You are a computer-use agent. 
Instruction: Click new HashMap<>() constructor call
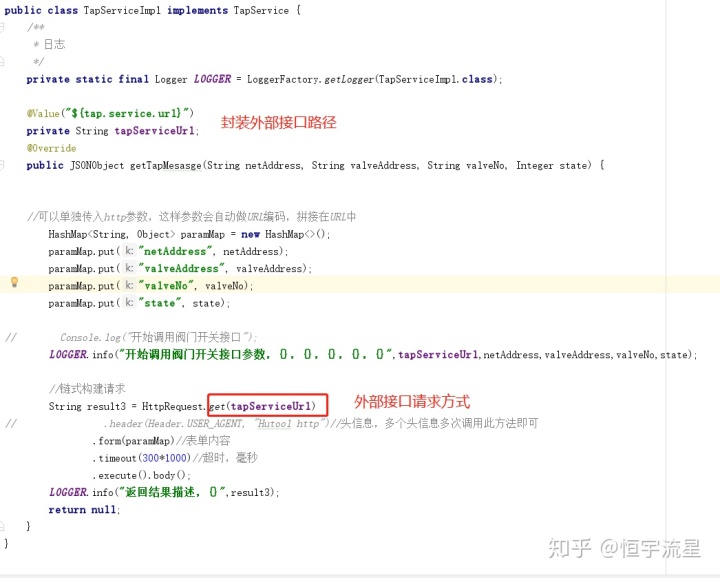pos(284,234)
